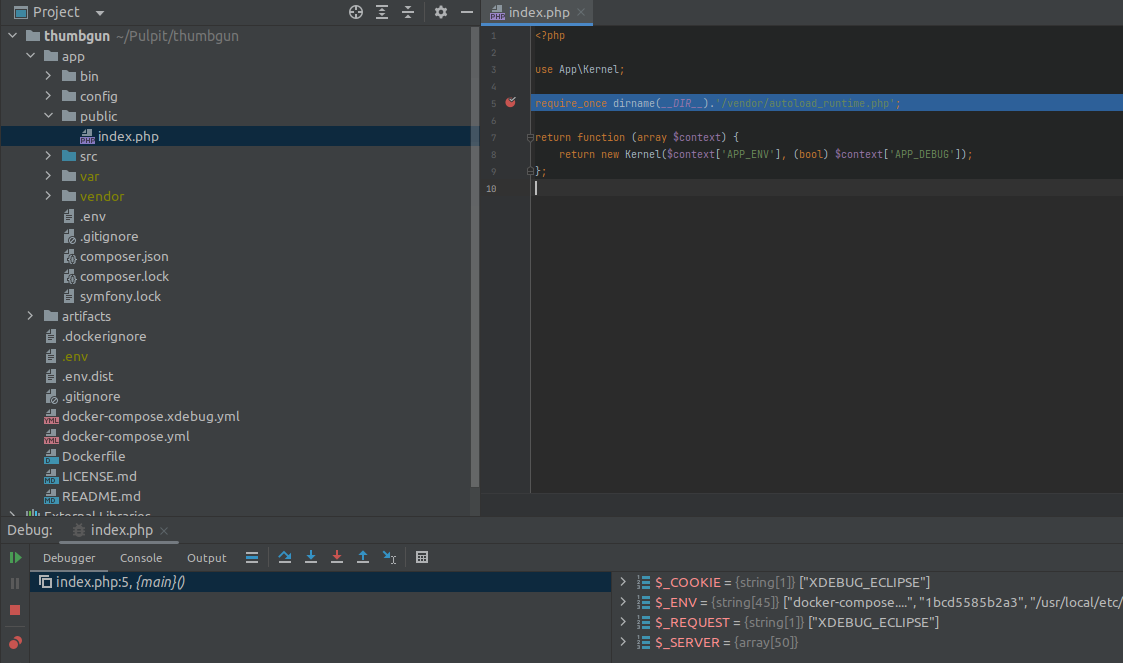Resume program with green play icon
Image resolution: width=1123 pixels, height=663 pixels.
15,558
